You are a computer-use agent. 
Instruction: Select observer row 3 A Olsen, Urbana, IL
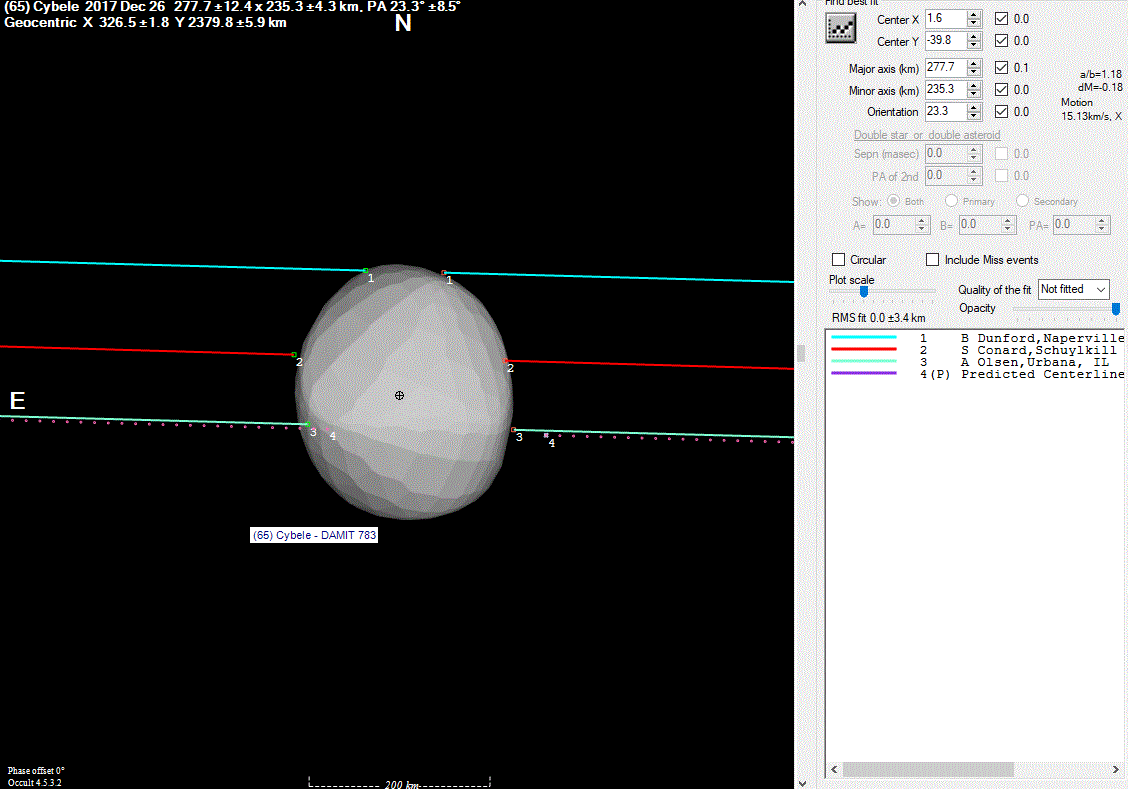975,362
